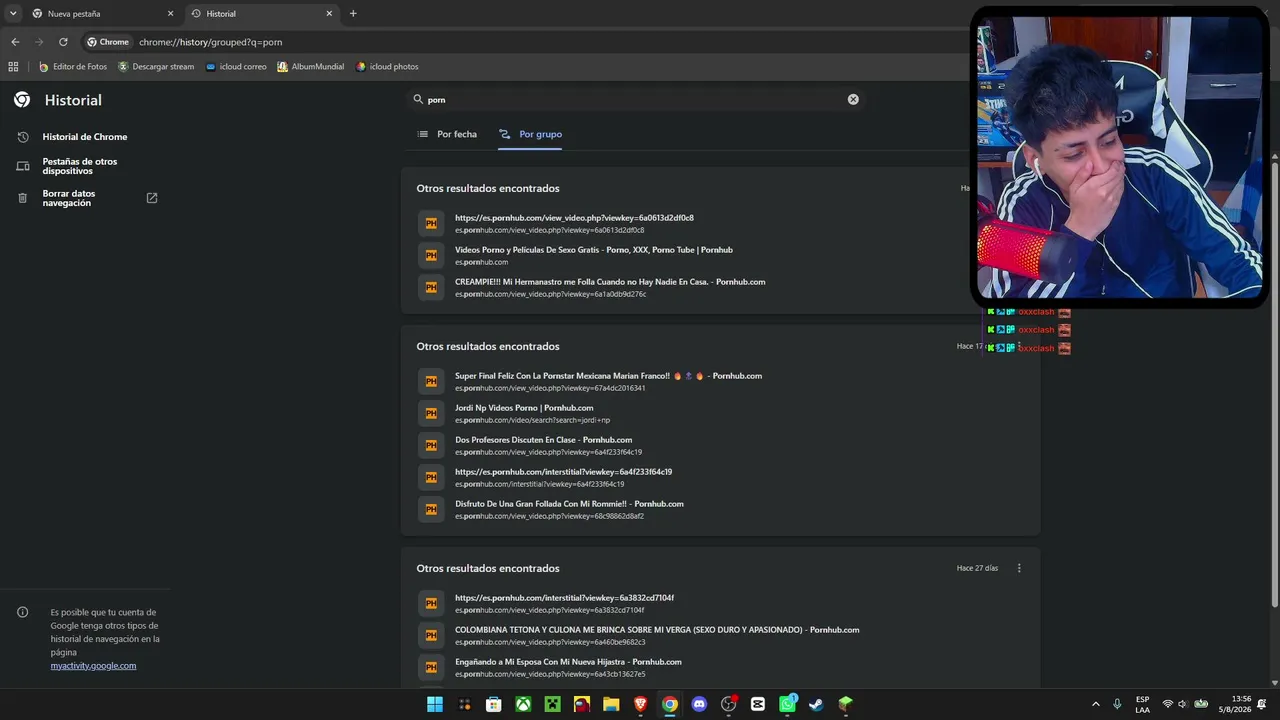Open the AlbumMundial bookmark
This screenshot has width=1280, height=720.
(310, 67)
